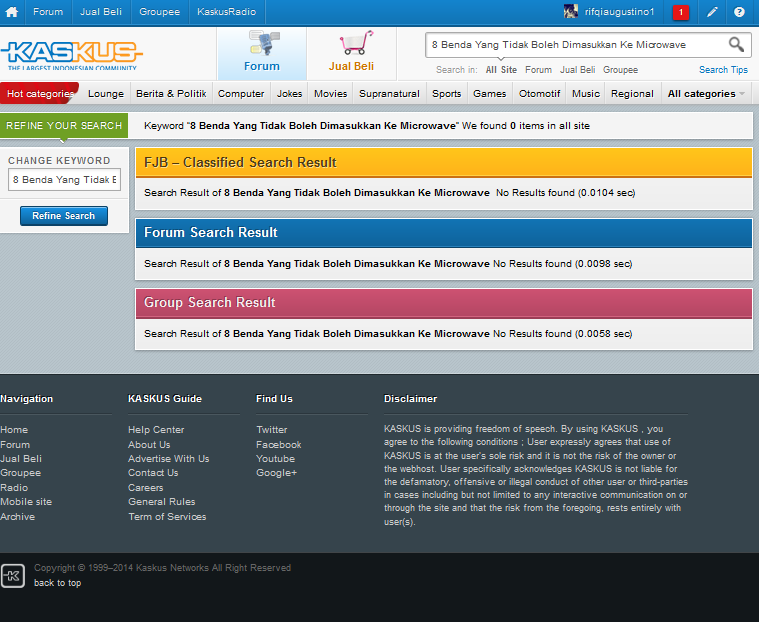
Task: Click FJB – Classified Search Result header
Action: (444, 163)
